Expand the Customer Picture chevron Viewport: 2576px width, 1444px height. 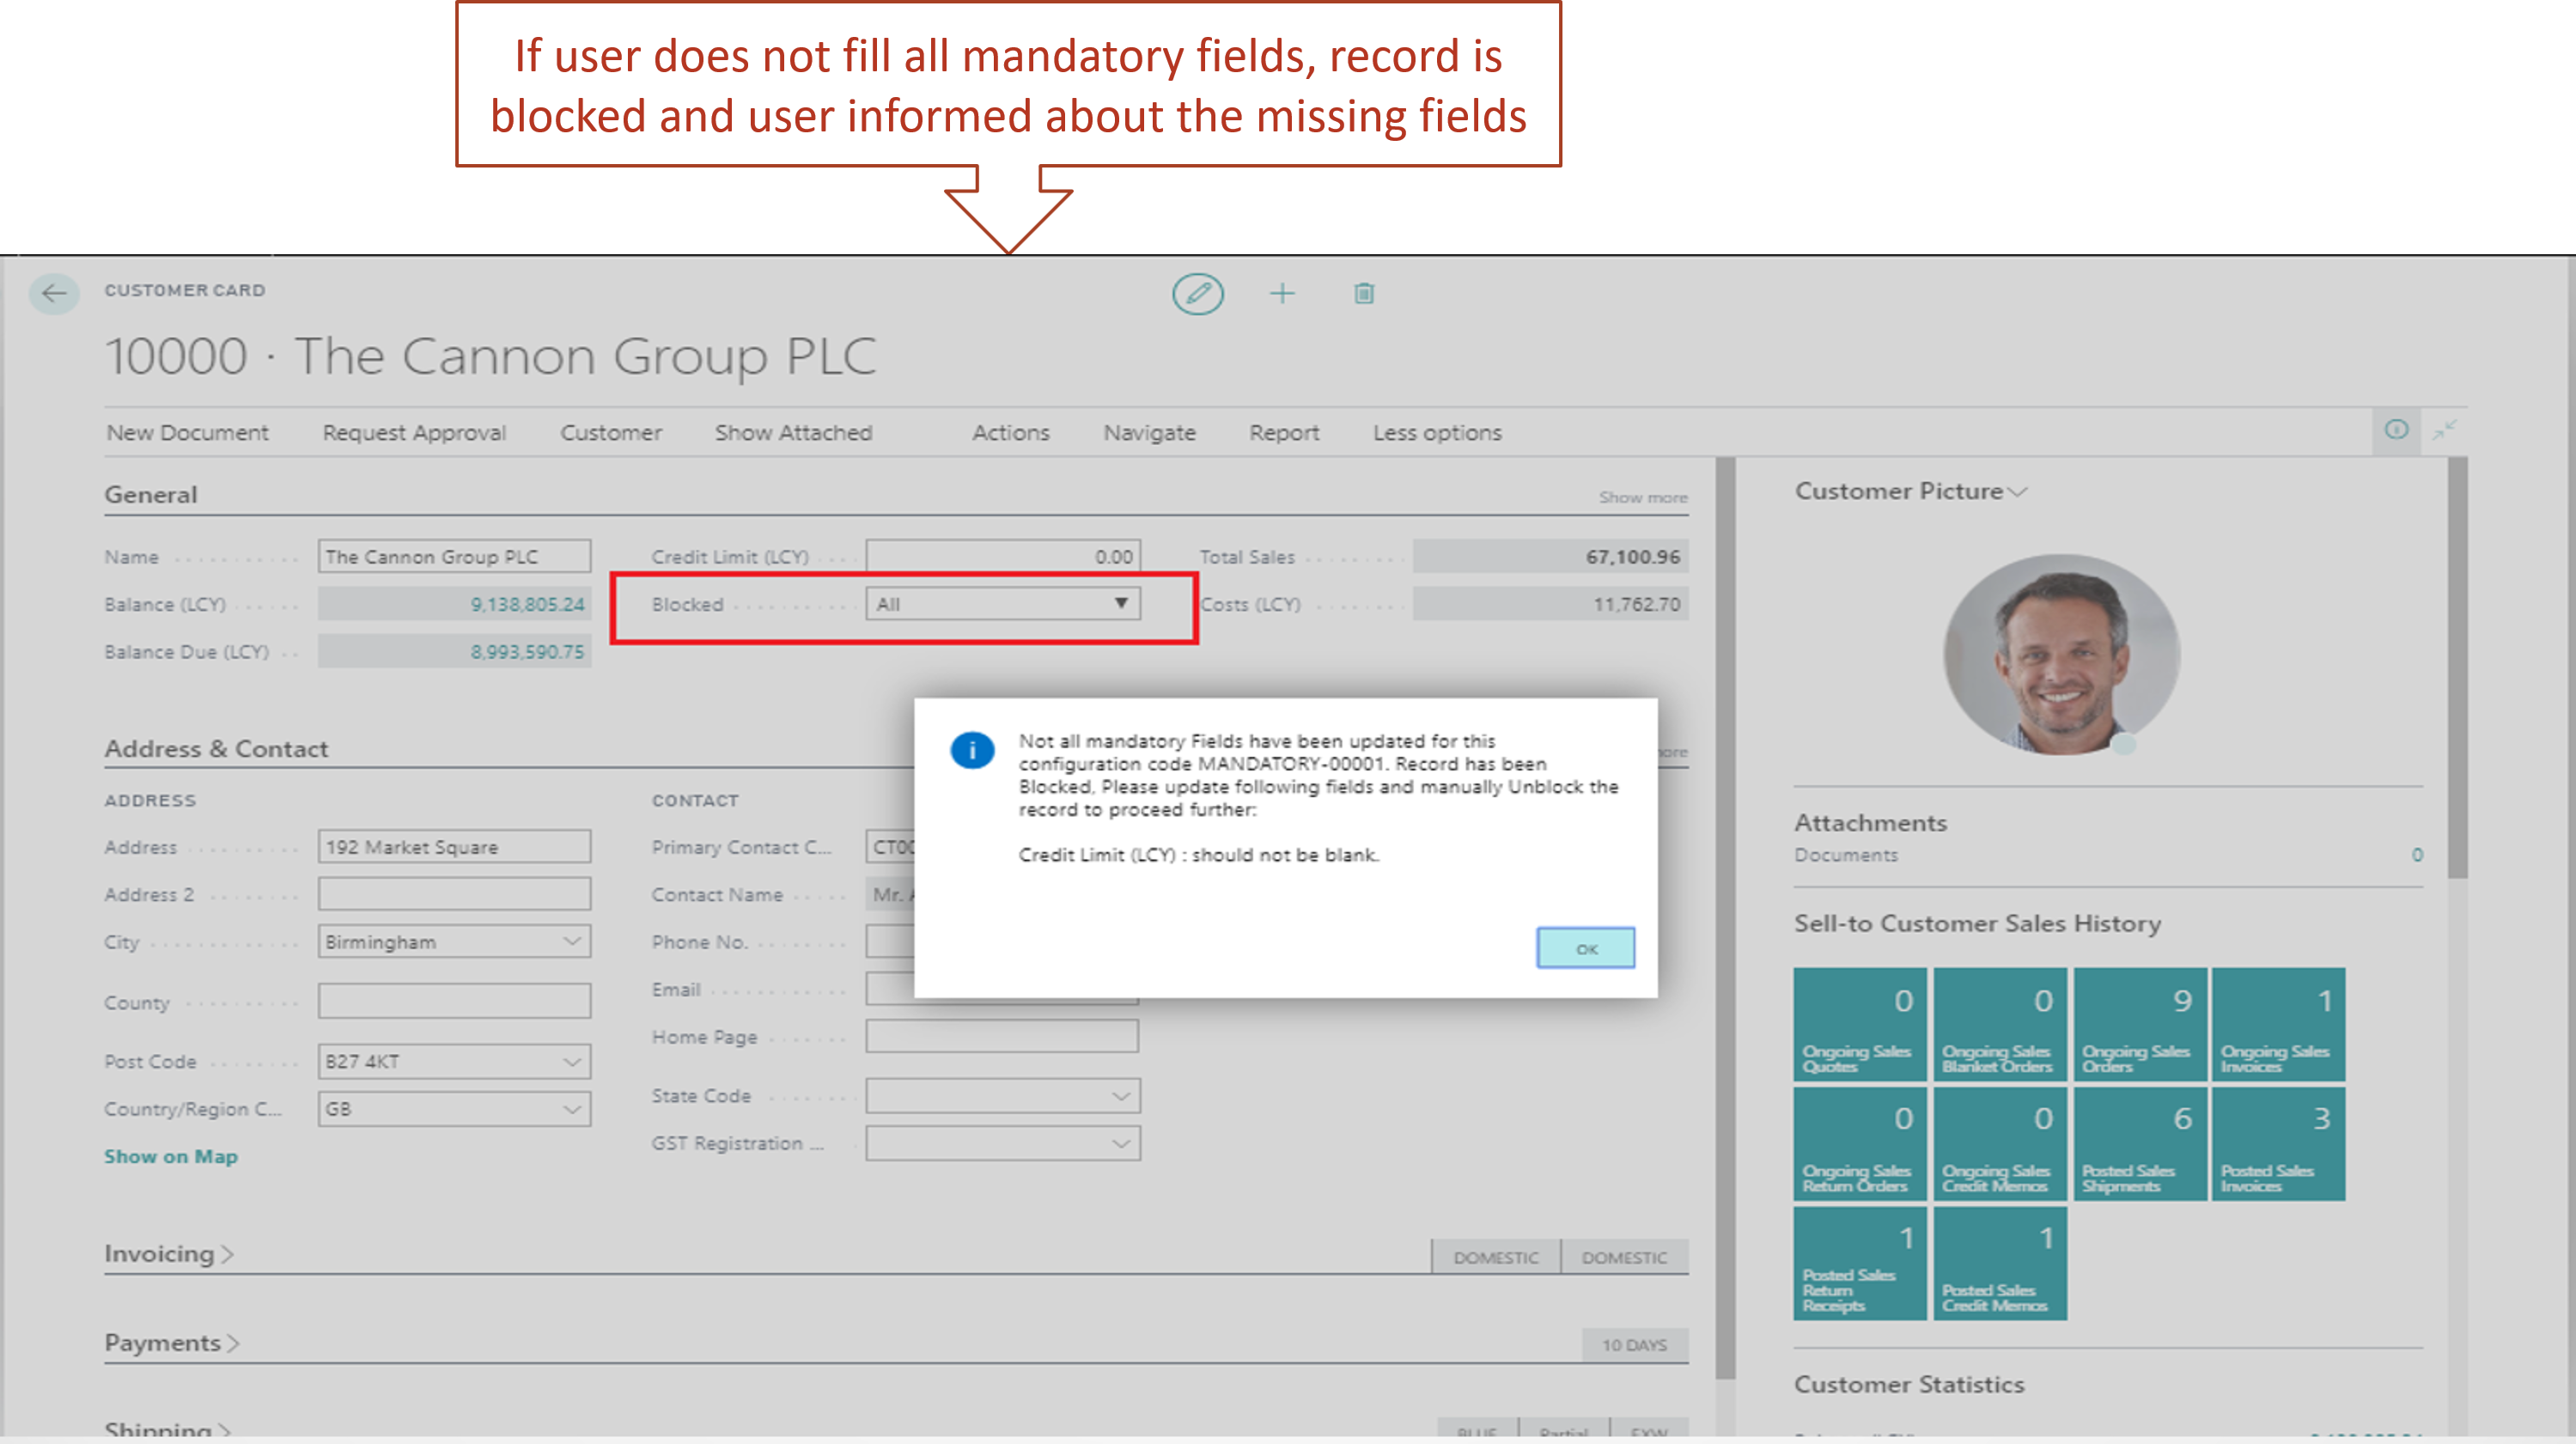coord(2016,492)
